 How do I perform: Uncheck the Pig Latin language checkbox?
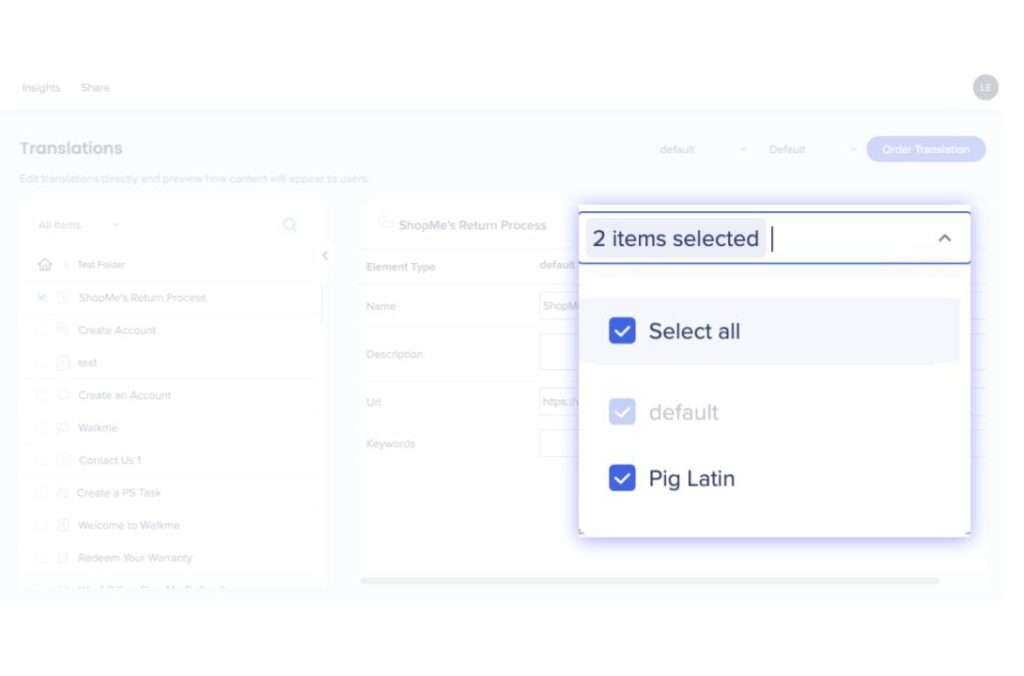click(622, 478)
